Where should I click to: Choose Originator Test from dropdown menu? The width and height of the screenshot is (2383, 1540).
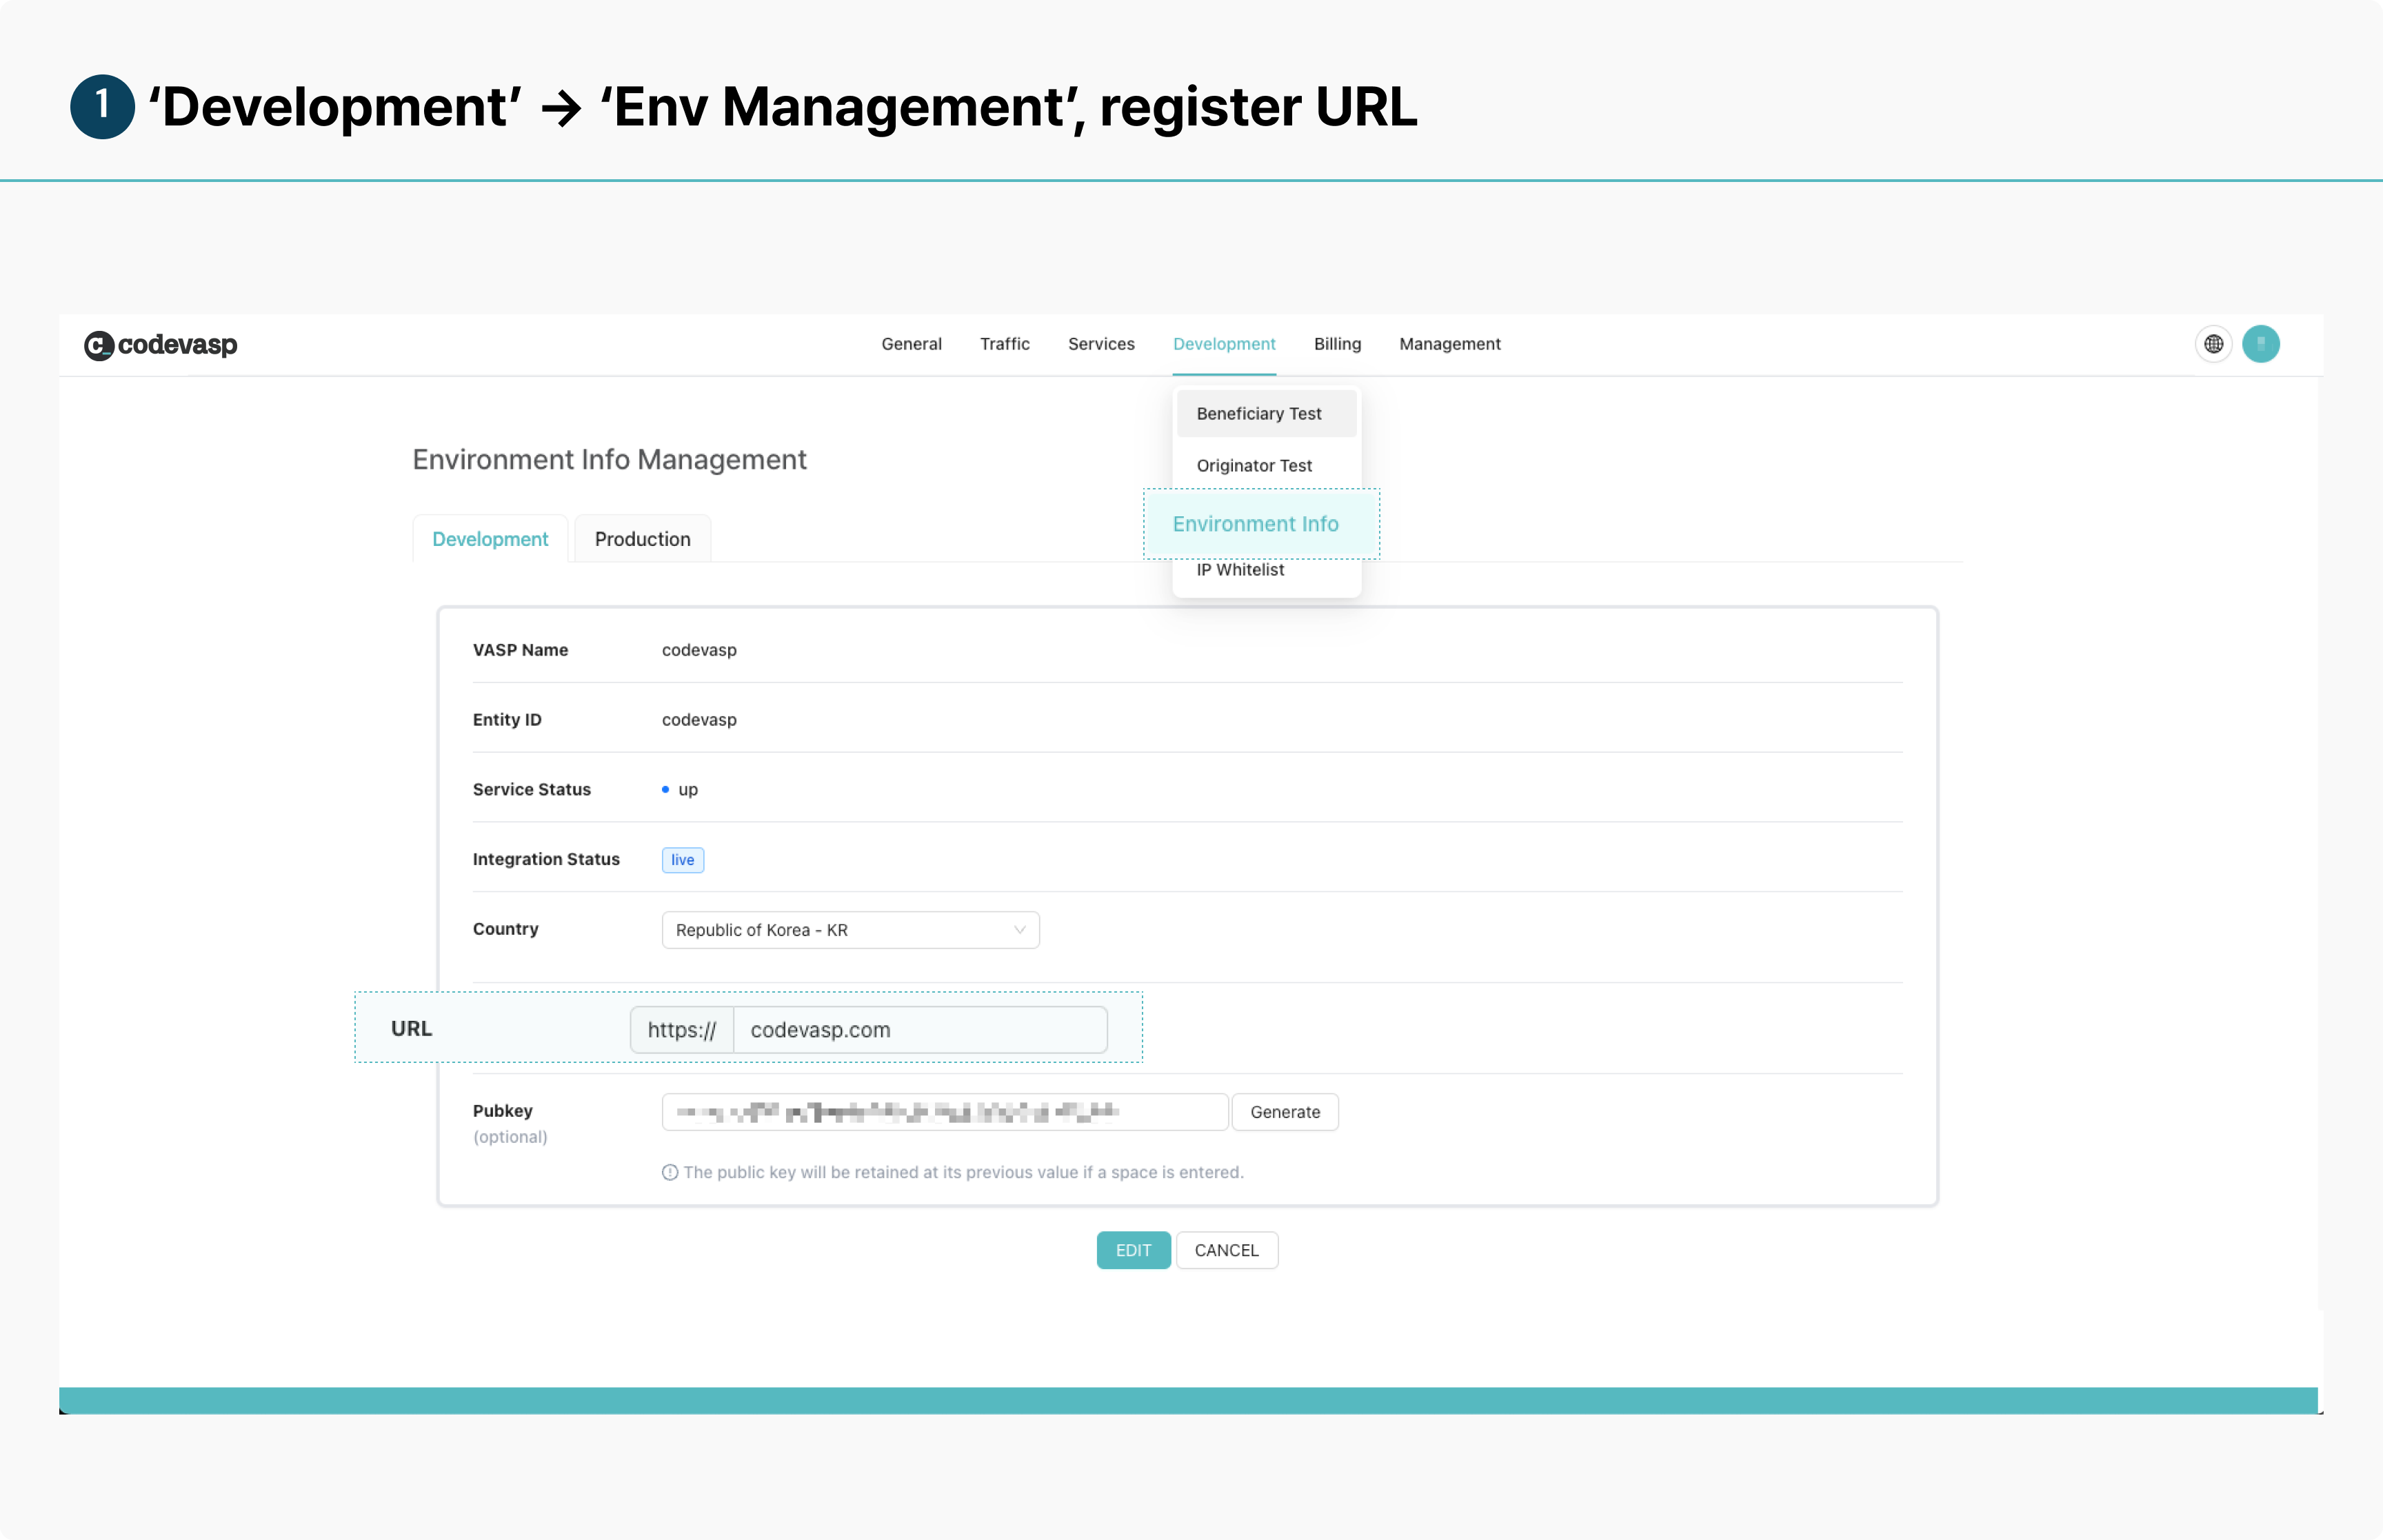(1254, 466)
